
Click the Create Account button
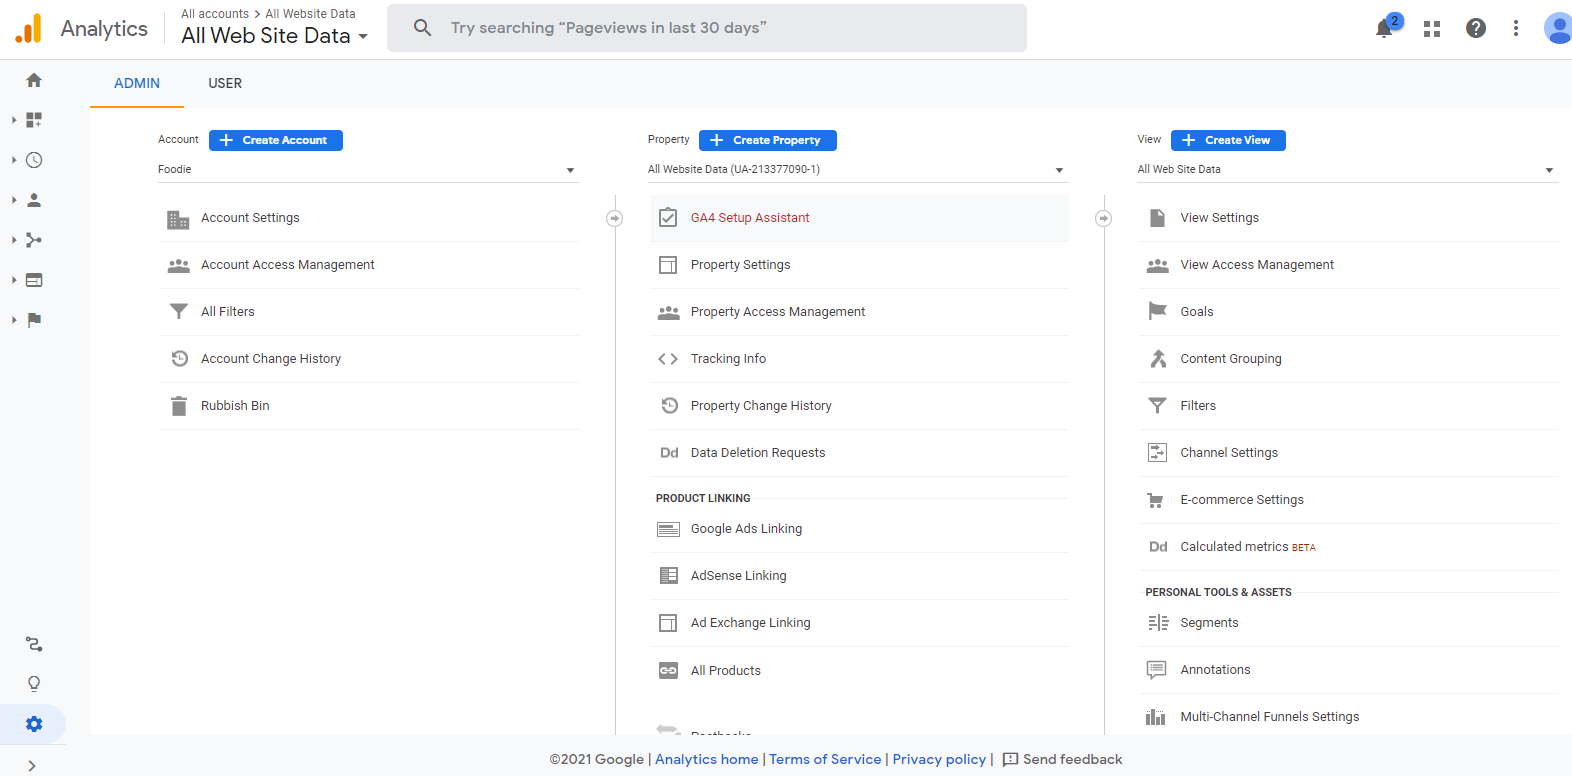(276, 140)
